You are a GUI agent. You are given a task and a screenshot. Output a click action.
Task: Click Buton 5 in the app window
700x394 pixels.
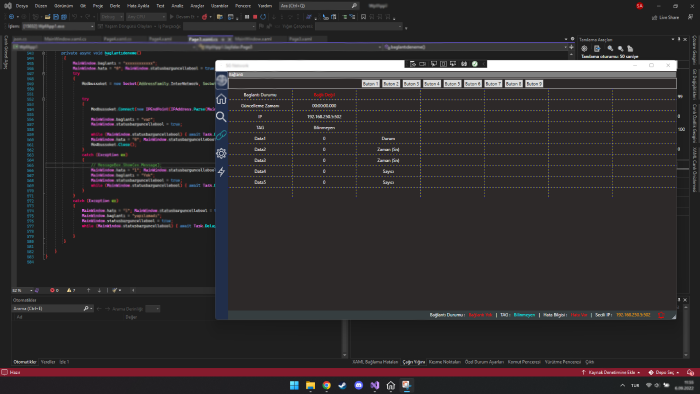coord(452,84)
